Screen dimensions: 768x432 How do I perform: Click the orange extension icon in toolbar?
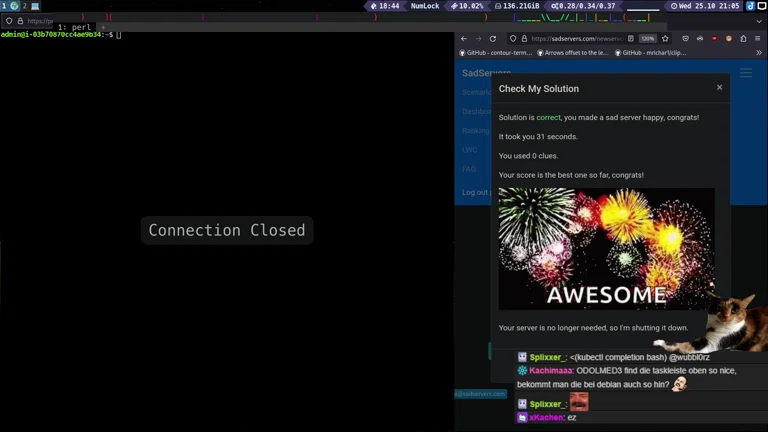tap(729, 39)
